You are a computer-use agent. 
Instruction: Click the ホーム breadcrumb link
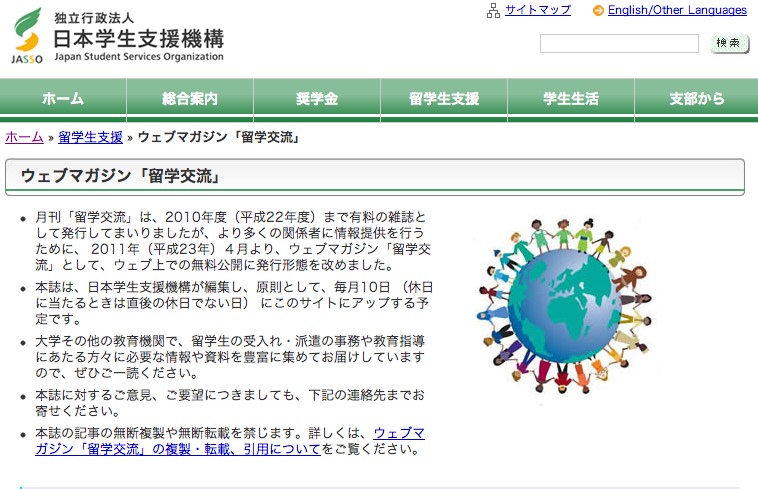coord(24,137)
